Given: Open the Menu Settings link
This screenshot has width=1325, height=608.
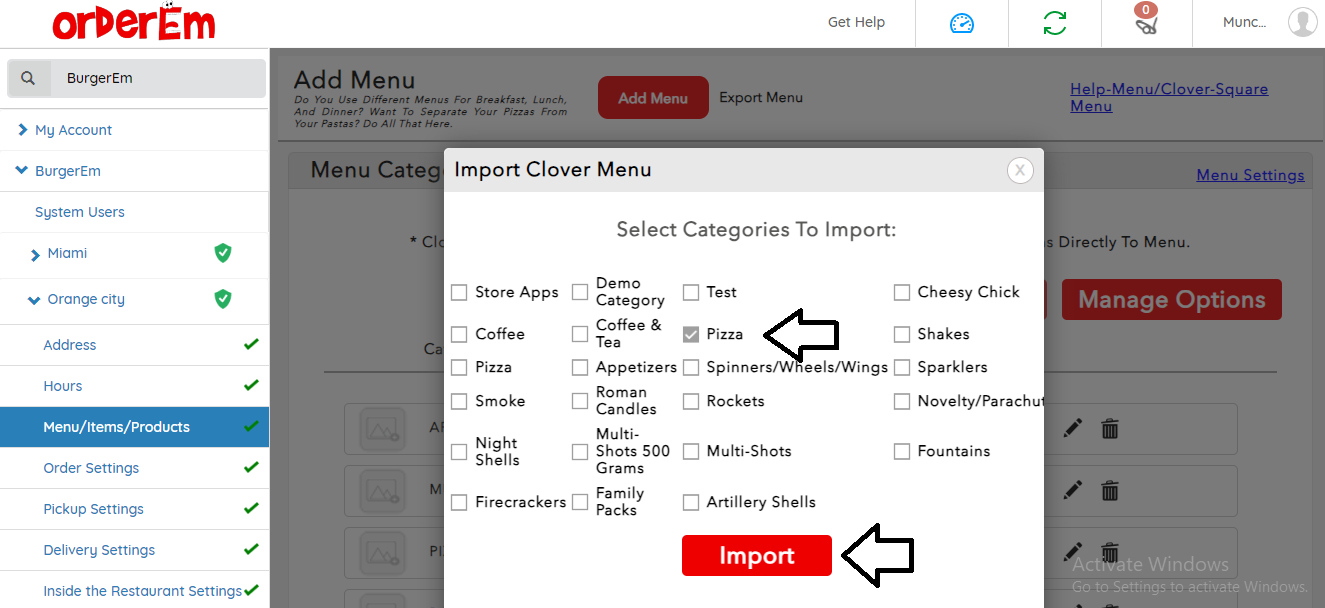Looking at the screenshot, I should click(1250, 175).
